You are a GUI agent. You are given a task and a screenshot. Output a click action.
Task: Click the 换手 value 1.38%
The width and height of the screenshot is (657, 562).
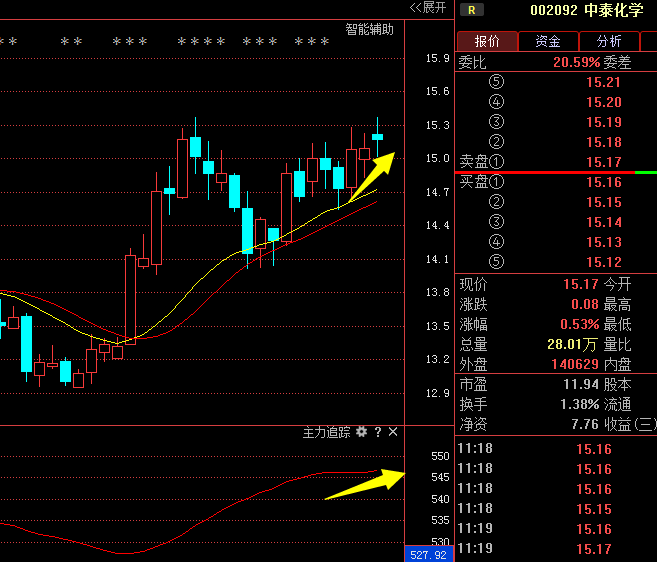tap(579, 404)
